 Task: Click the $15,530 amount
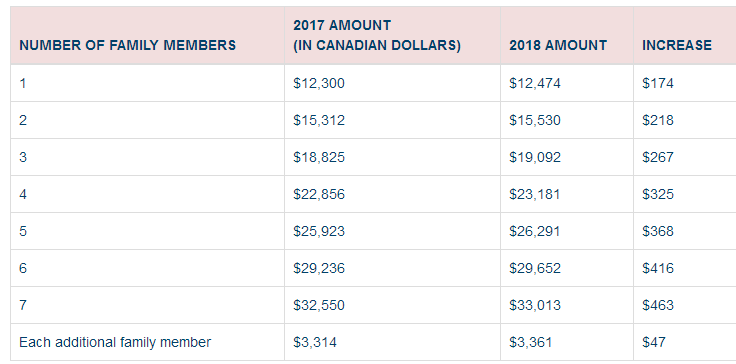[x=535, y=120]
